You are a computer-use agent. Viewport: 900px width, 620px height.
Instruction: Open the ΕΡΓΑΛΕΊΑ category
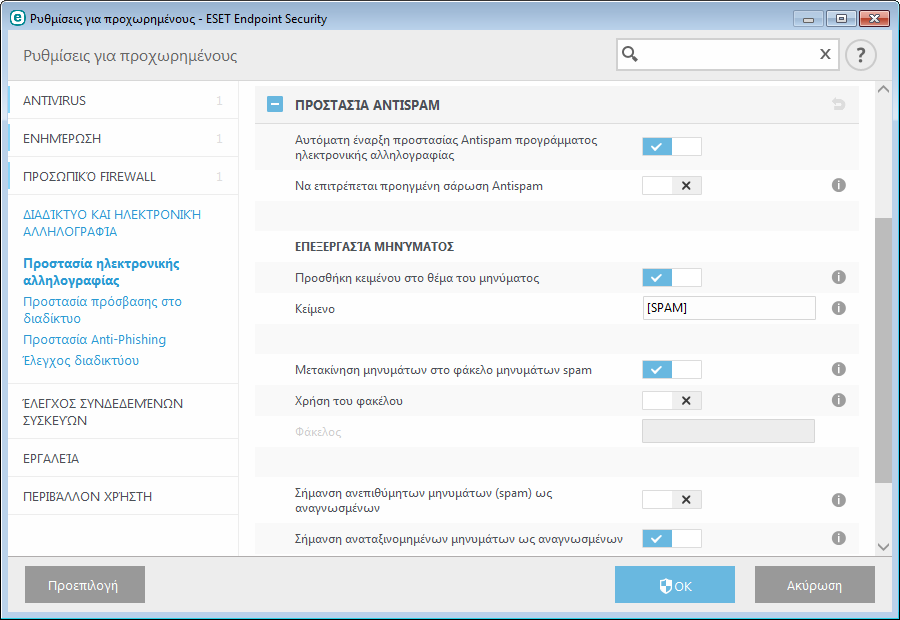click(x=123, y=458)
